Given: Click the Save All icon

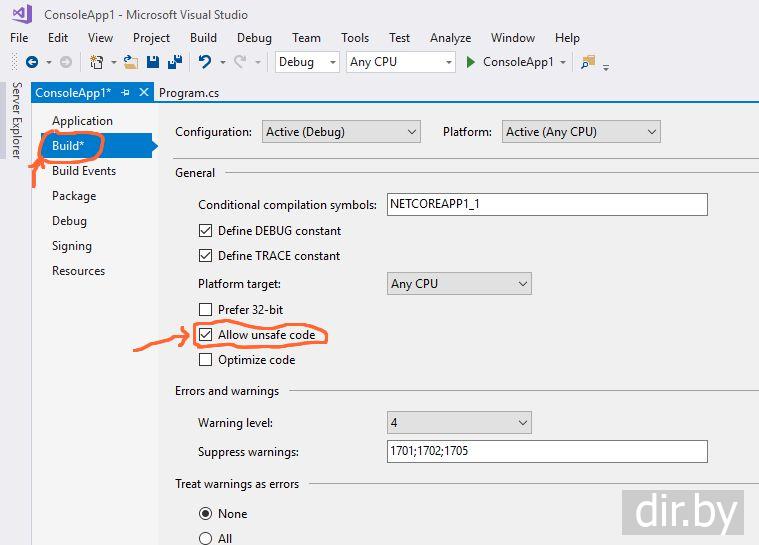Looking at the screenshot, I should pyautogui.click(x=174, y=62).
